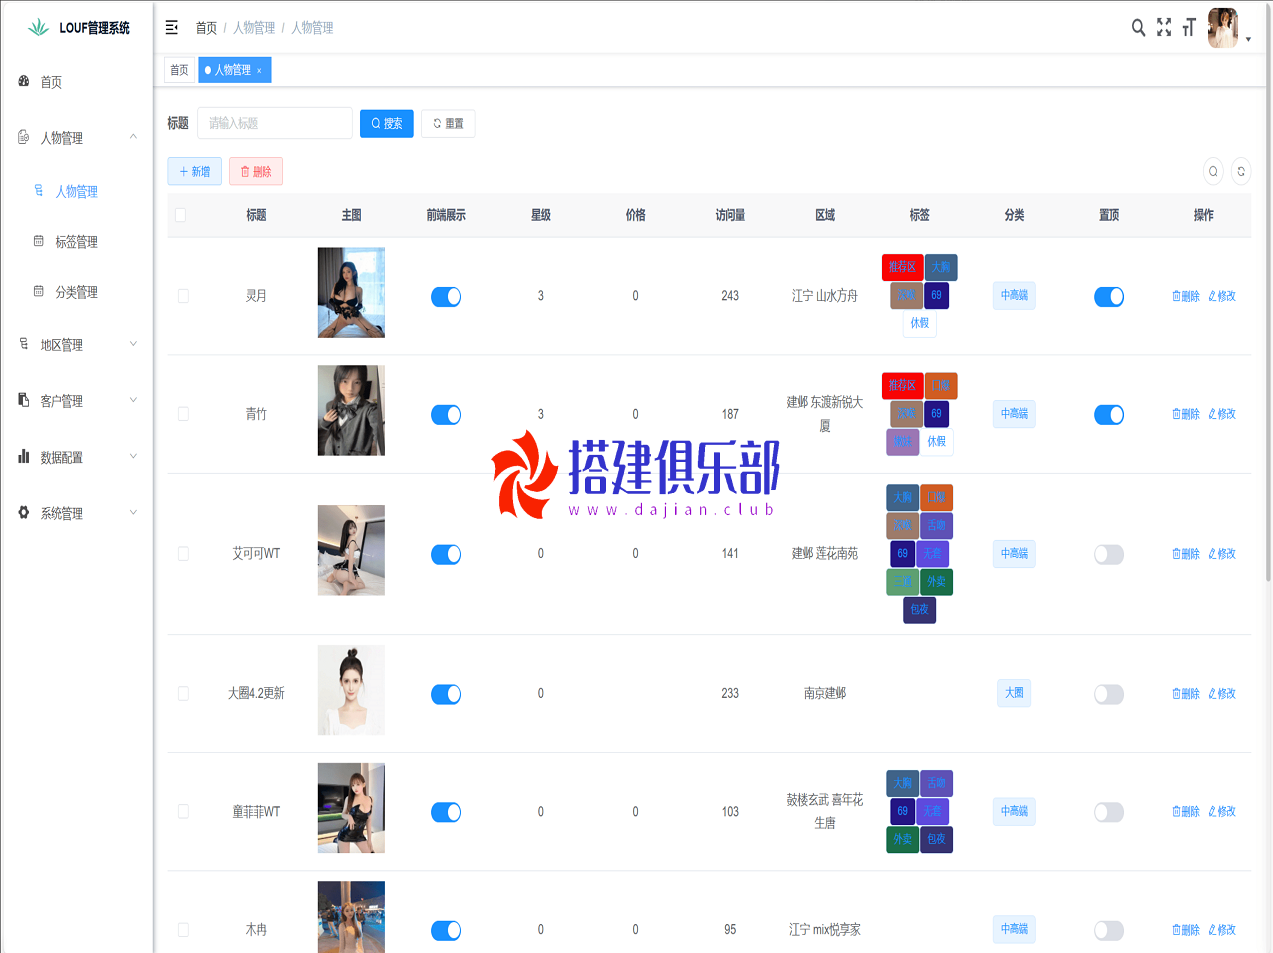1273x953 pixels.
Task: Focus the 标题 search input field
Action: pos(275,123)
